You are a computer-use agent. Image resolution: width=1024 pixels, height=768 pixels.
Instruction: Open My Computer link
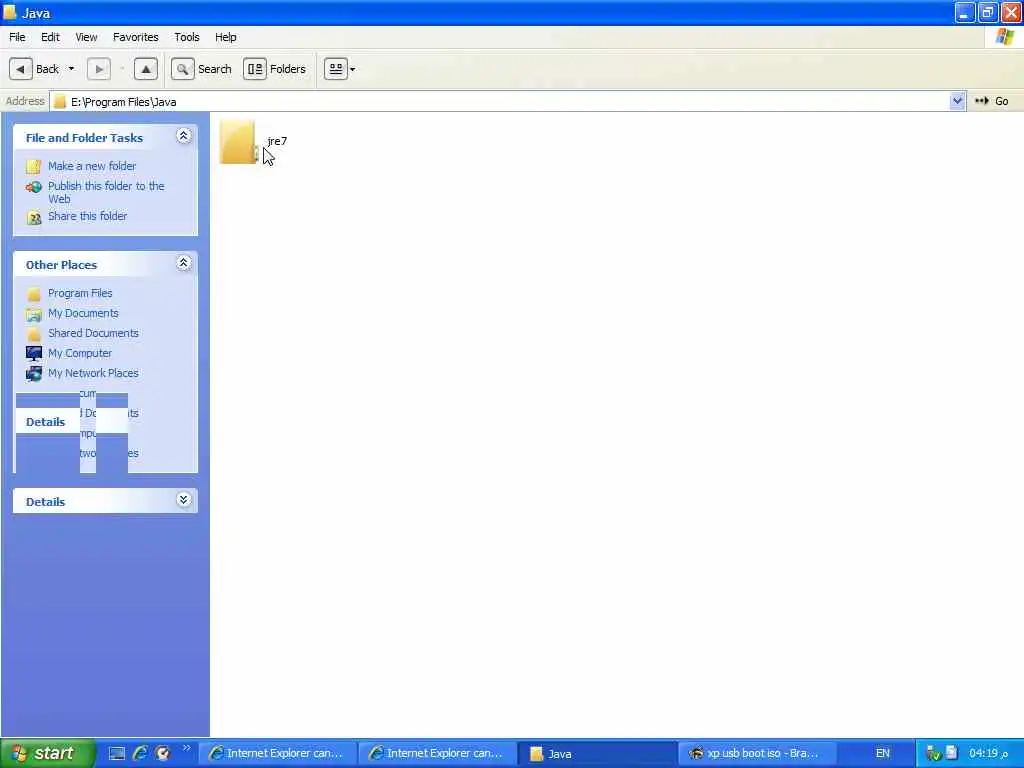tap(80, 353)
